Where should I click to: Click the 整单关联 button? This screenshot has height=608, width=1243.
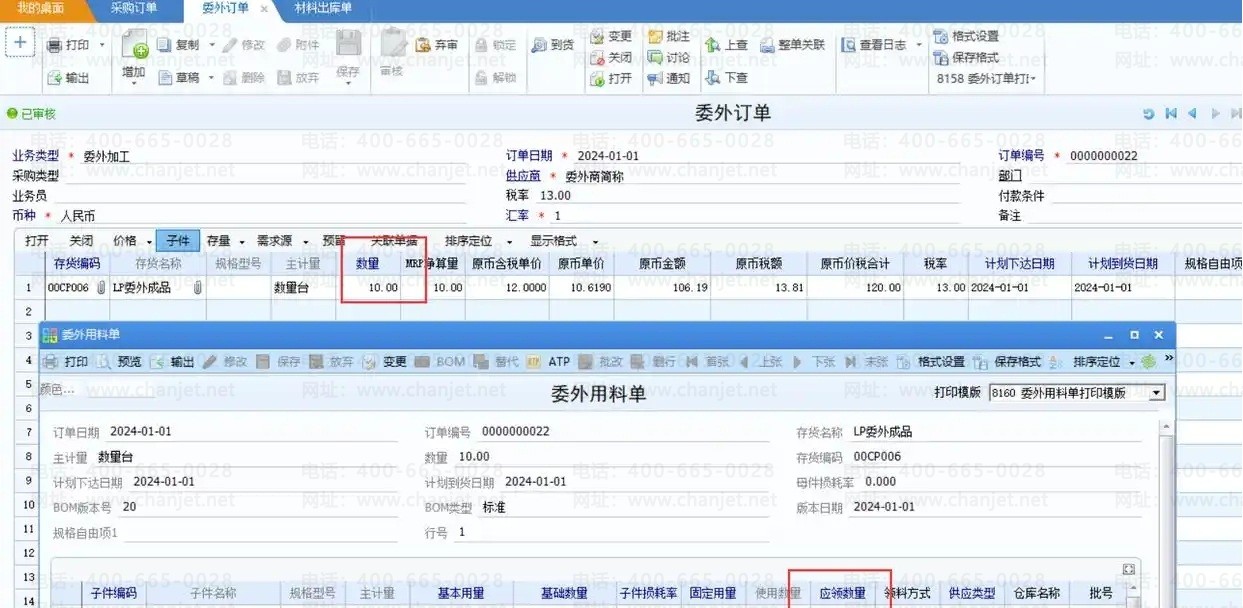click(792, 45)
